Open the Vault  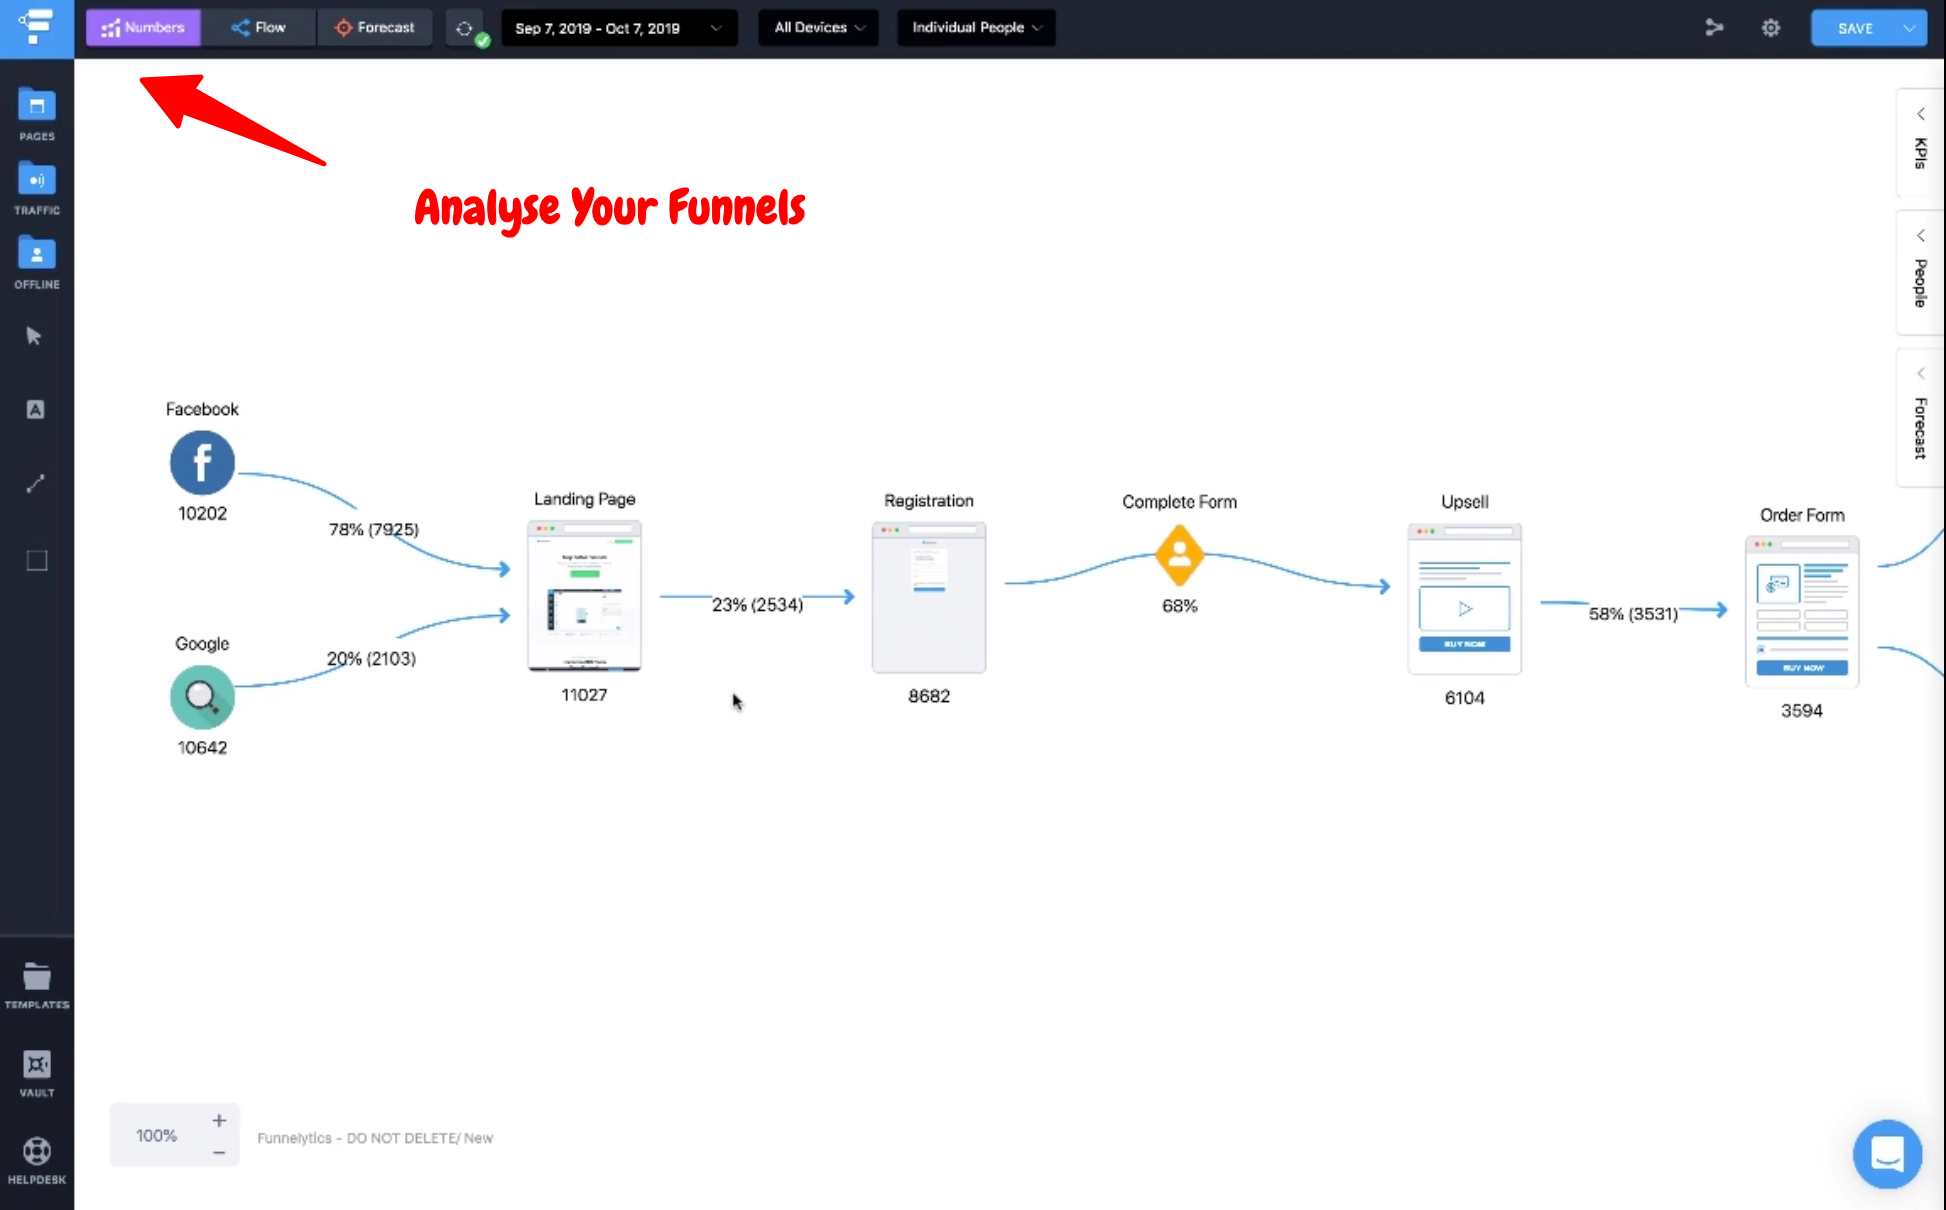tap(37, 1065)
